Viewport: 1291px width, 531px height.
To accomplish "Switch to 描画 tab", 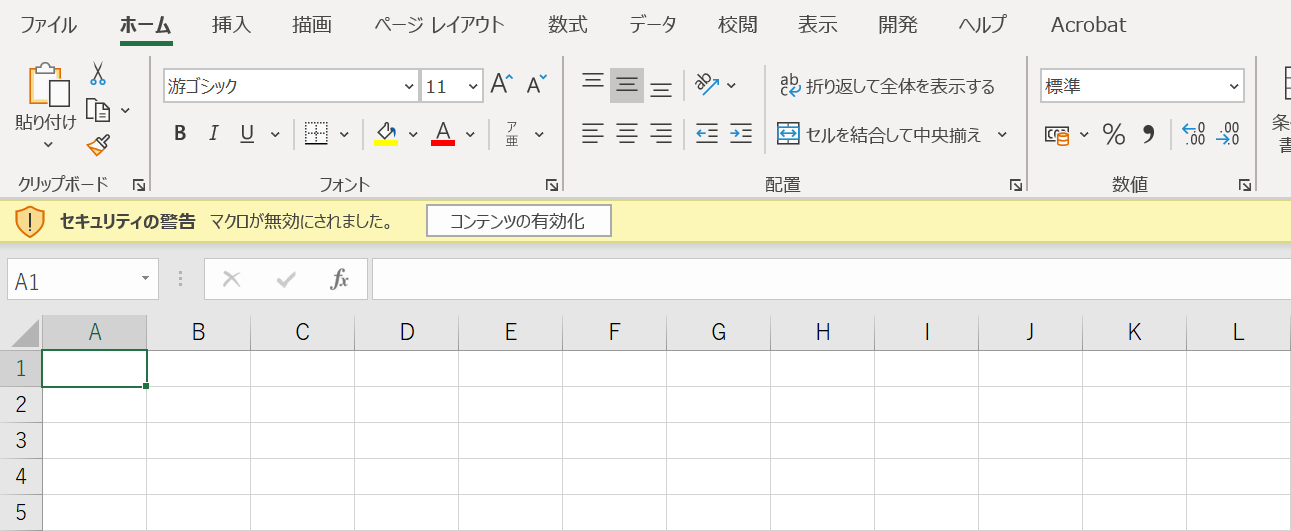I will click(x=312, y=25).
